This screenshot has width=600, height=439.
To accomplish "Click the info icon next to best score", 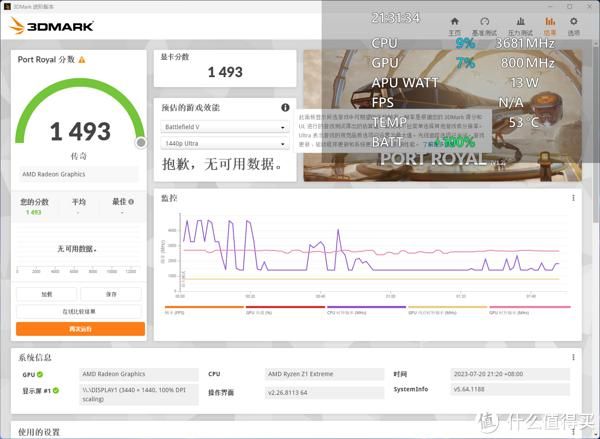I will click(x=131, y=201).
